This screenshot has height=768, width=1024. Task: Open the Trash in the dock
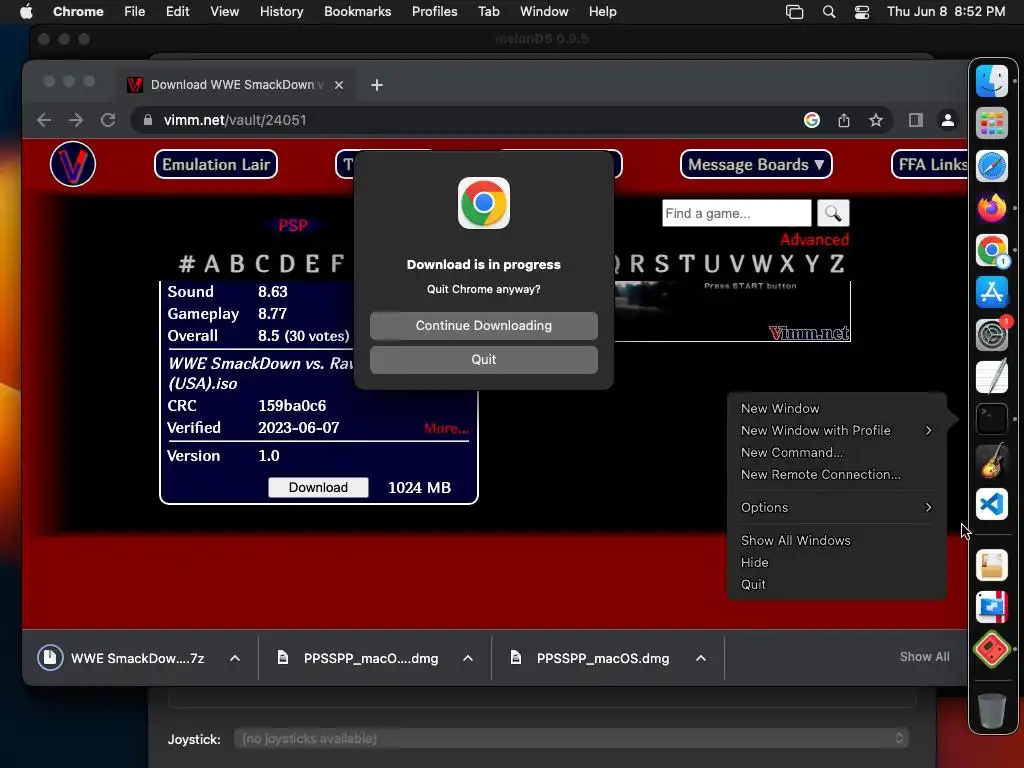991,710
